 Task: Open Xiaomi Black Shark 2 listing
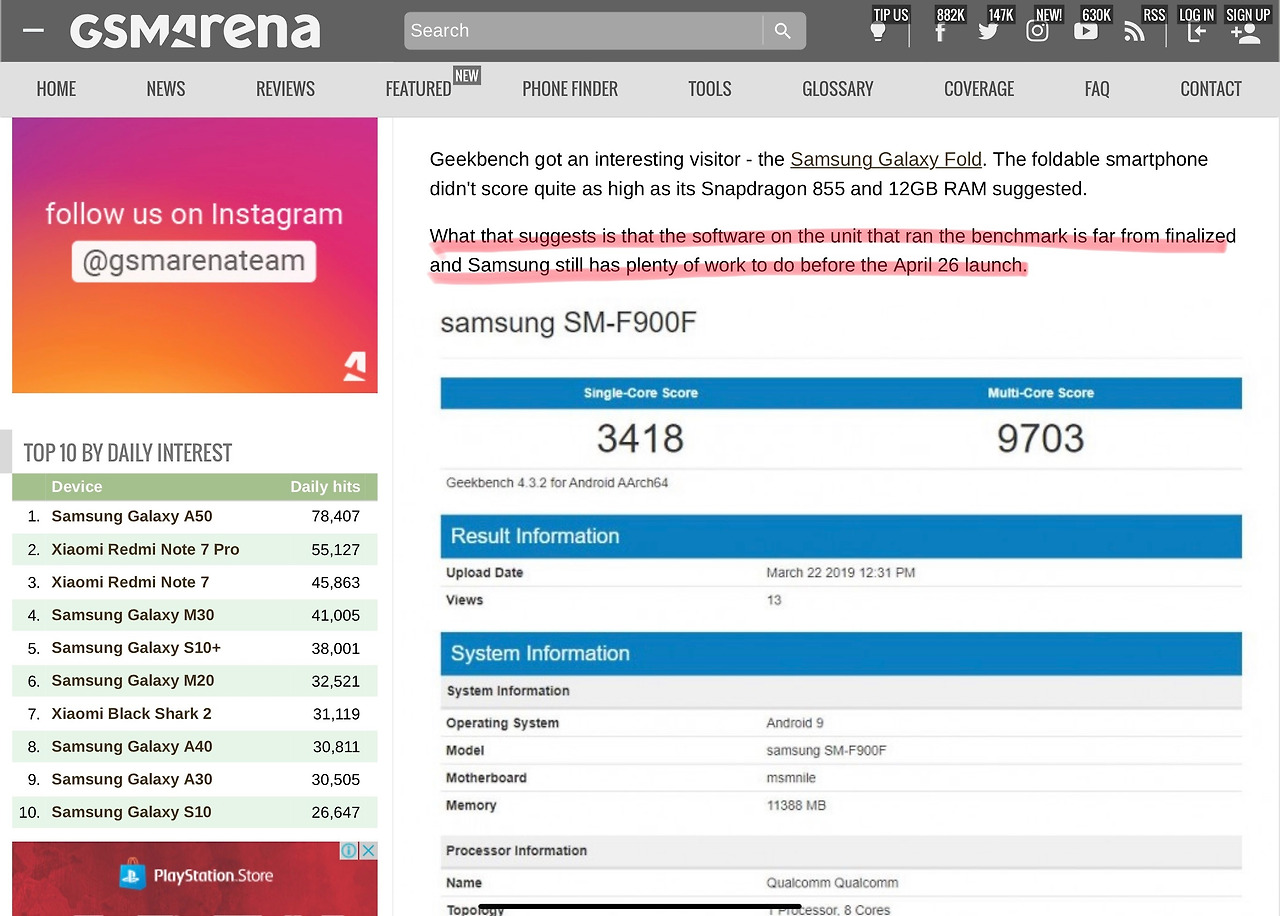tap(131, 714)
